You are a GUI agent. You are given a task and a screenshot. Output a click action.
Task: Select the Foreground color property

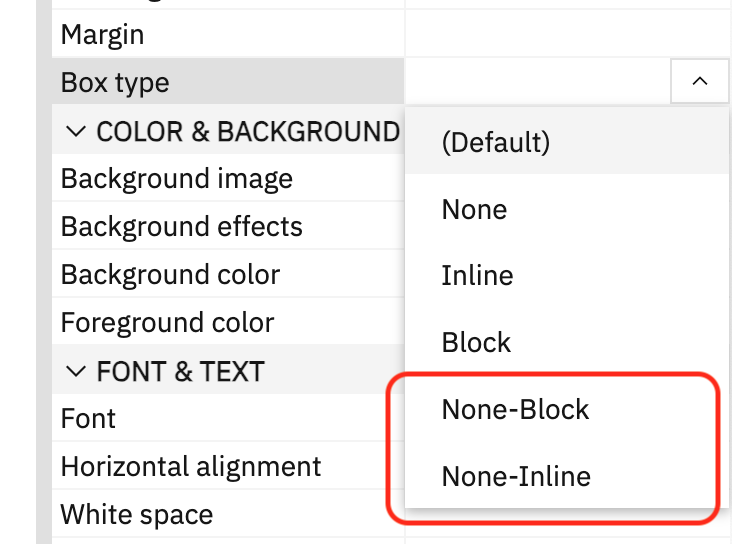(228, 322)
